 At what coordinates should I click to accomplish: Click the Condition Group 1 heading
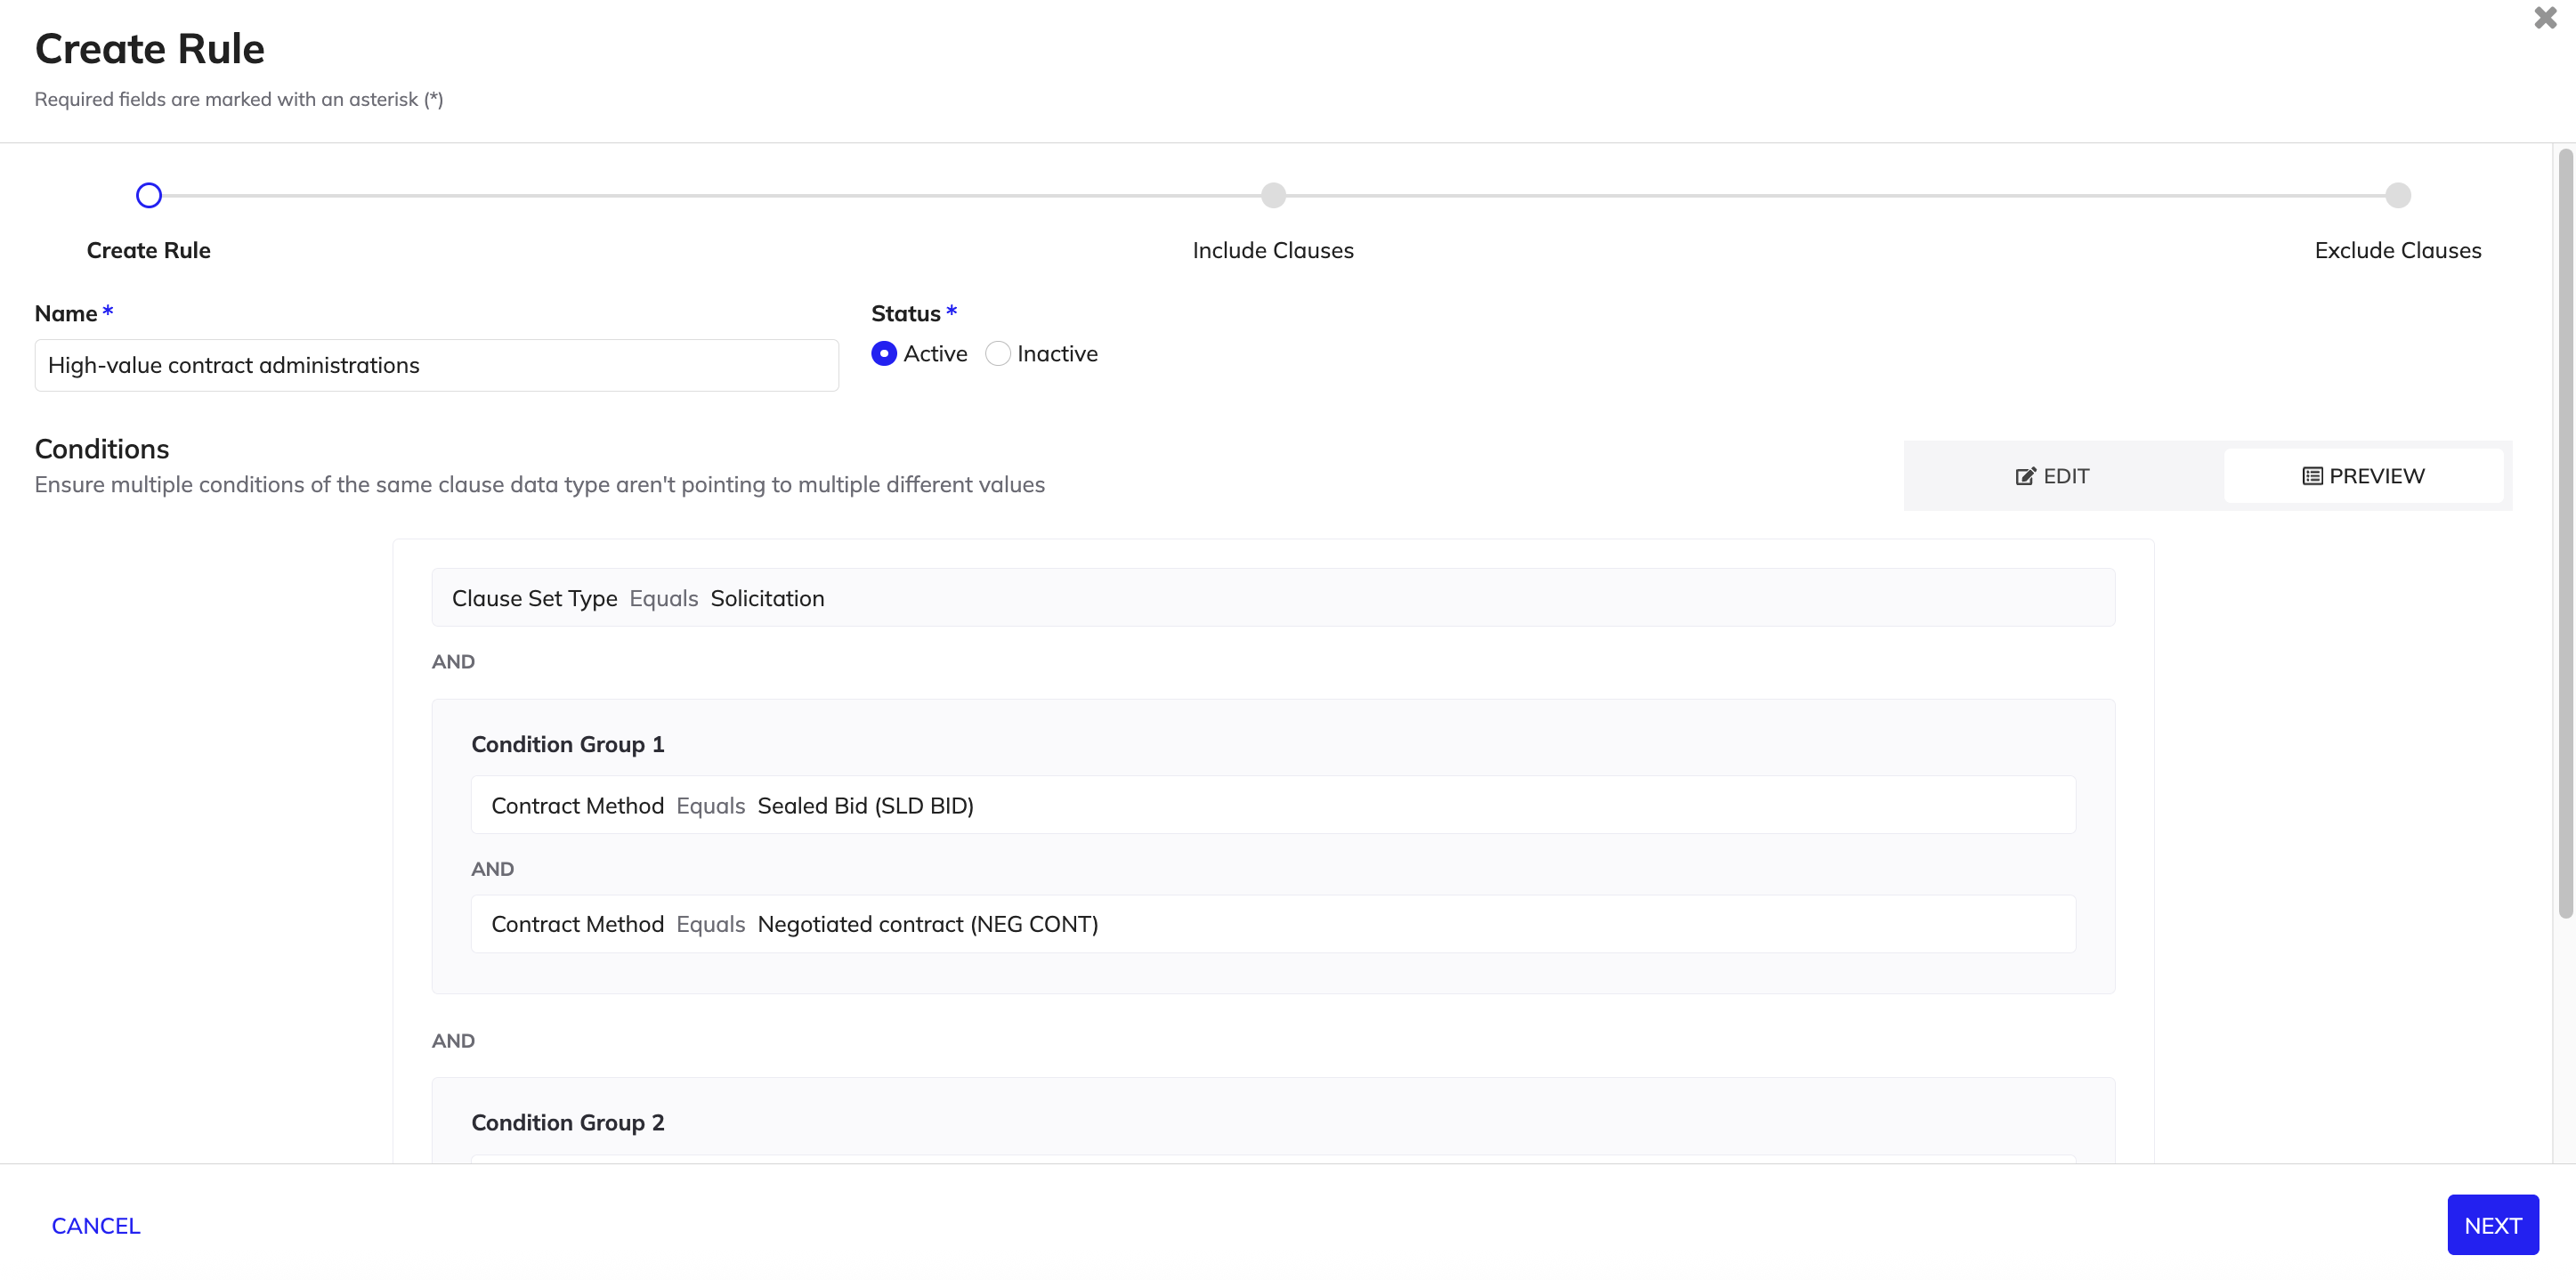pyautogui.click(x=568, y=745)
